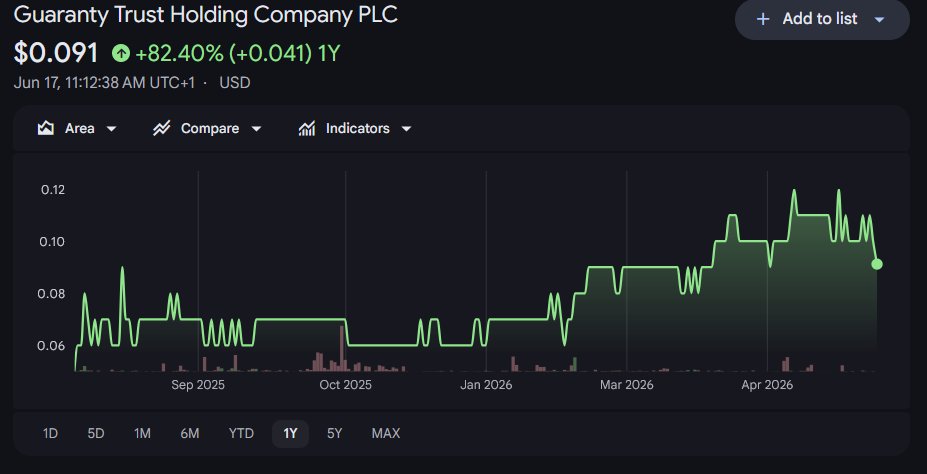This screenshot has height=474, width=927.
Task: Expand the Area chart type dropdown arrow
Action: tap(111, 129)
